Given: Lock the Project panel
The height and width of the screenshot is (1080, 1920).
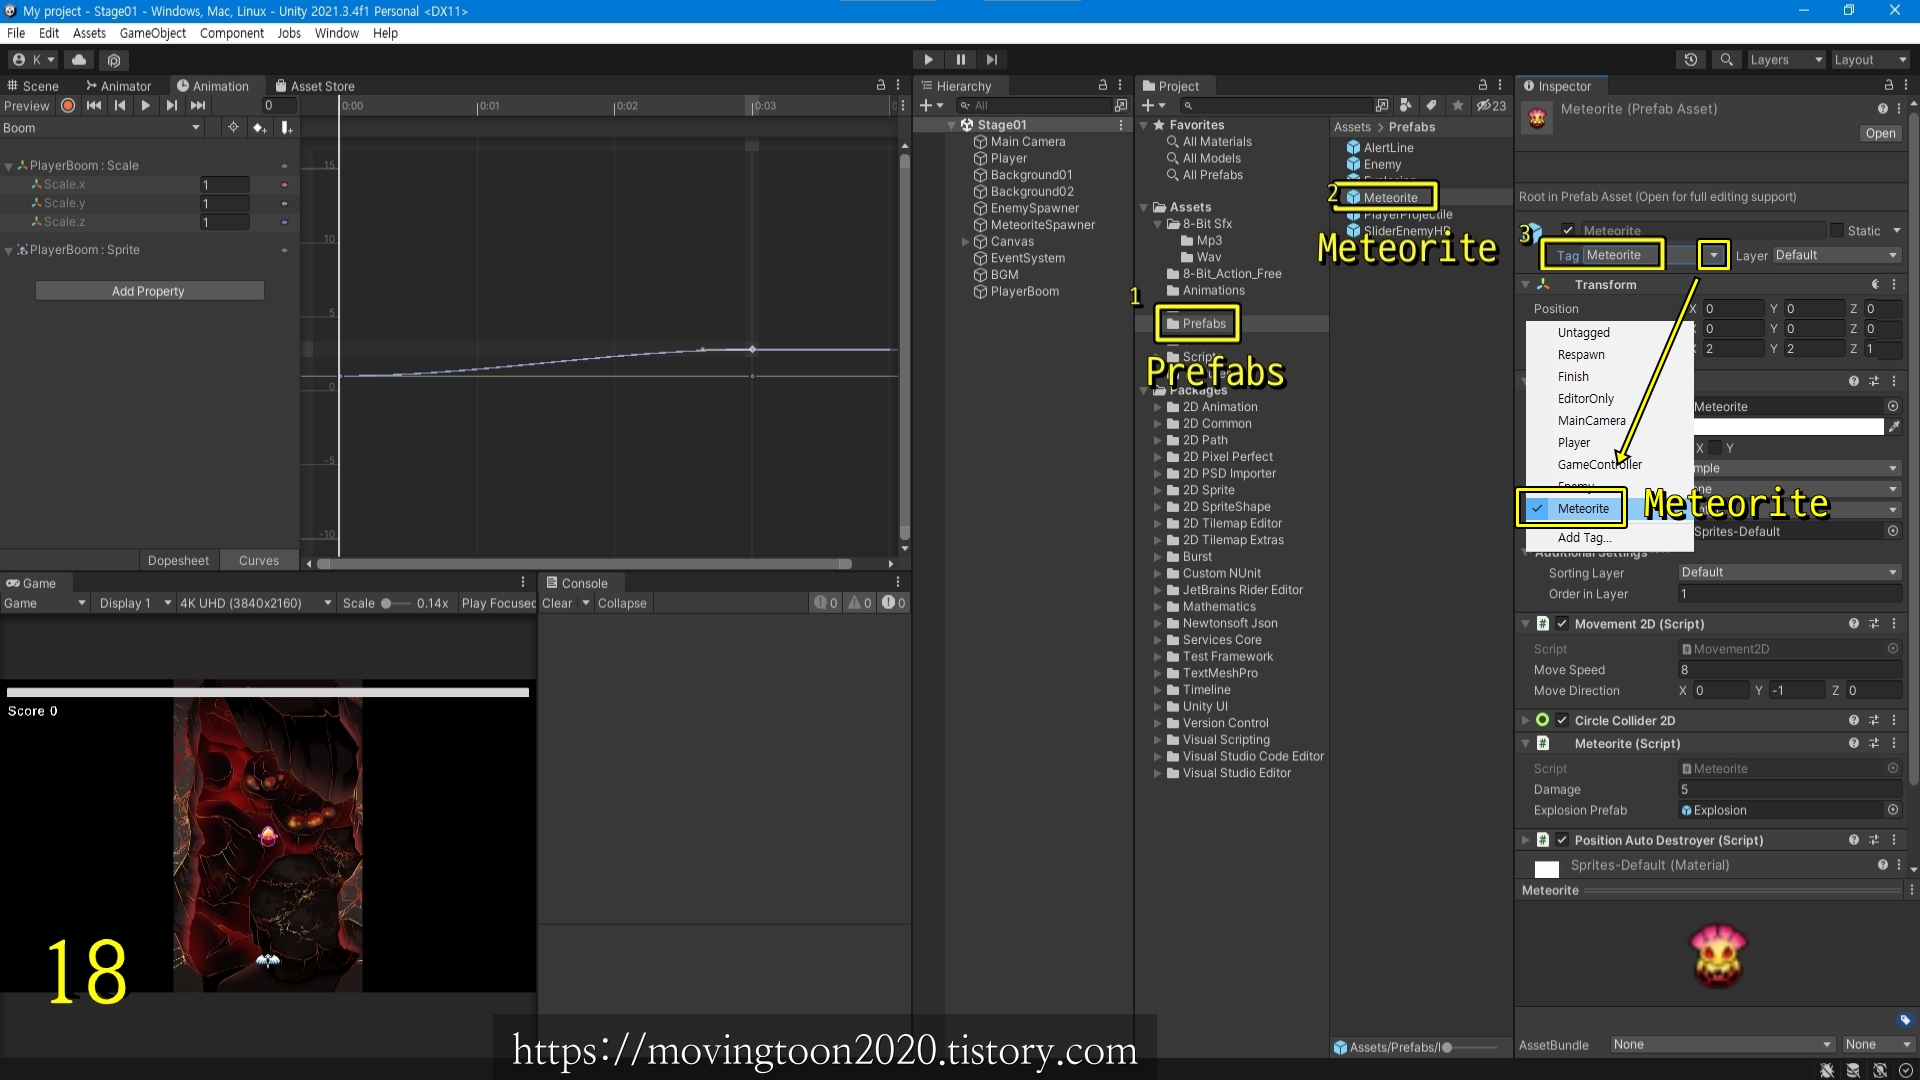Looking at the screenshot, I should pos(1483,86).
